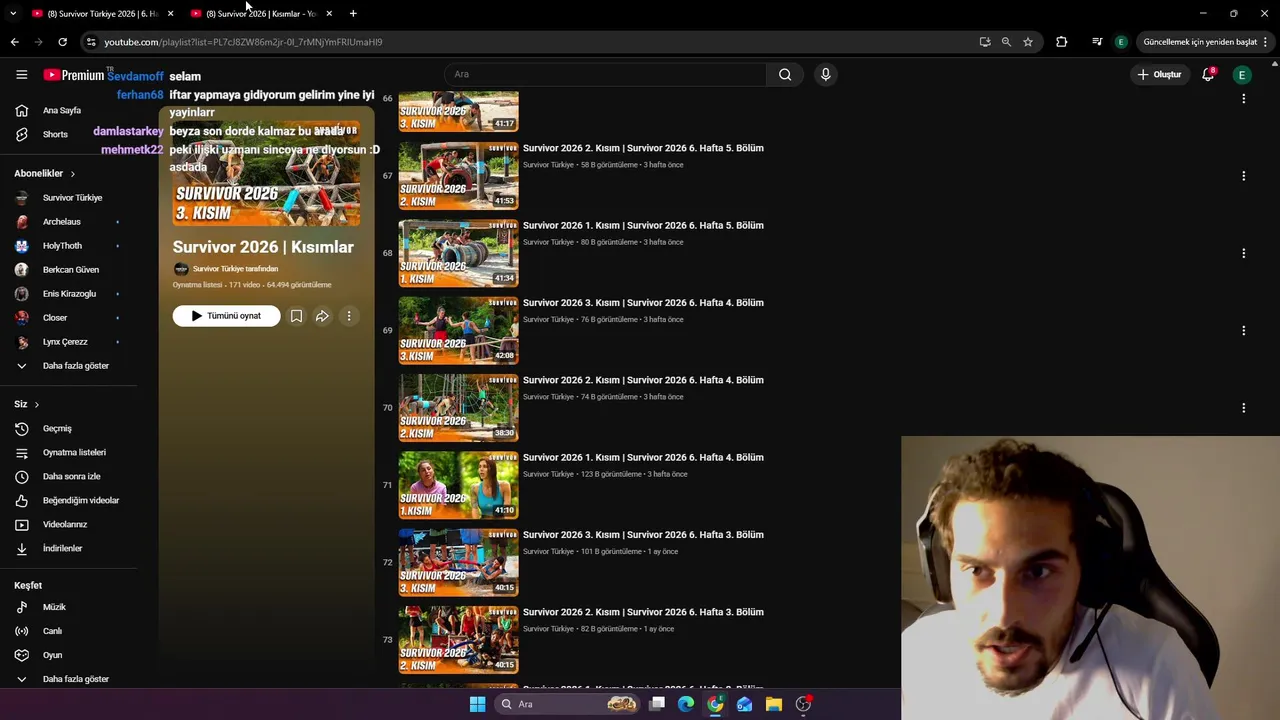Play all with Tümünü oynat
This screenshot has height=720, width=1280.
(226, 316)
